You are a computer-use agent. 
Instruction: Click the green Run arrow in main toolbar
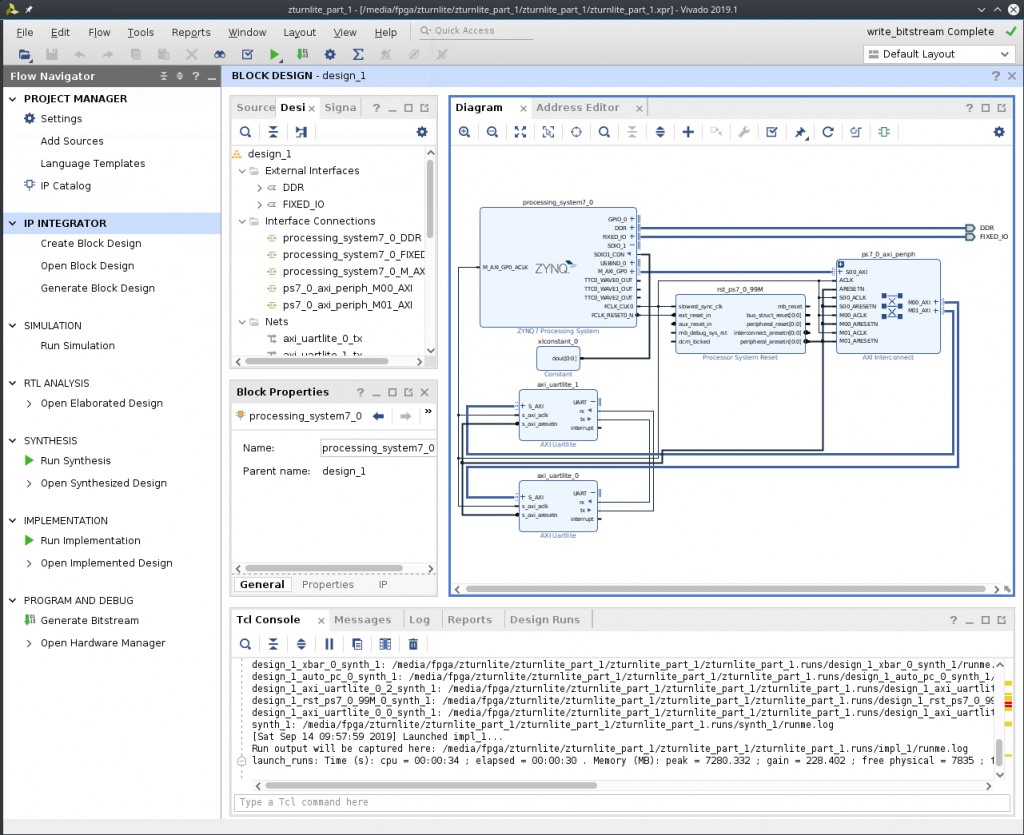274,55
